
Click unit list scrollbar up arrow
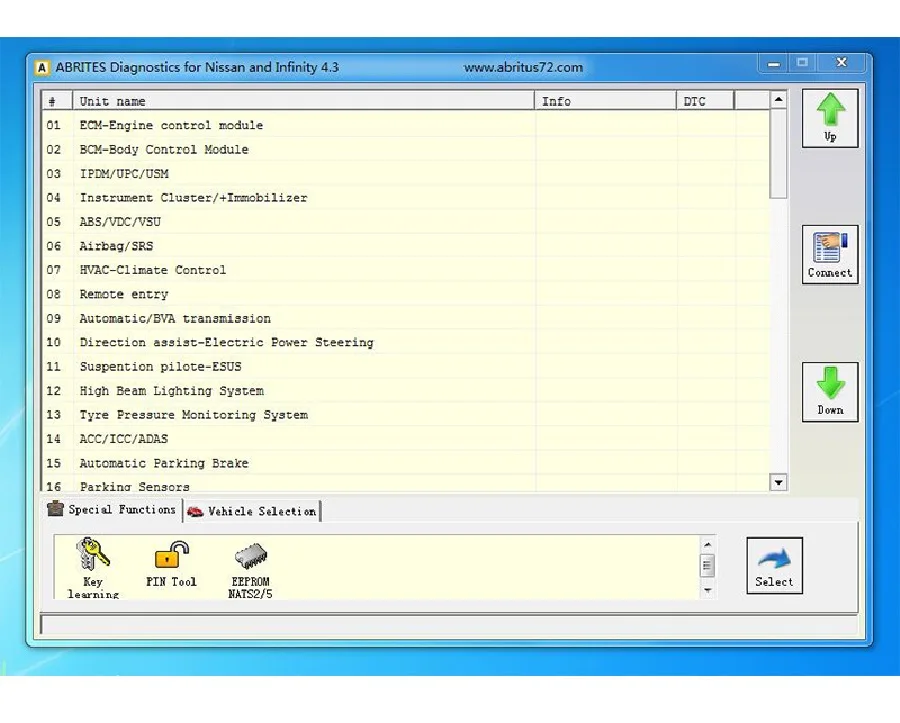coord(778,99)
